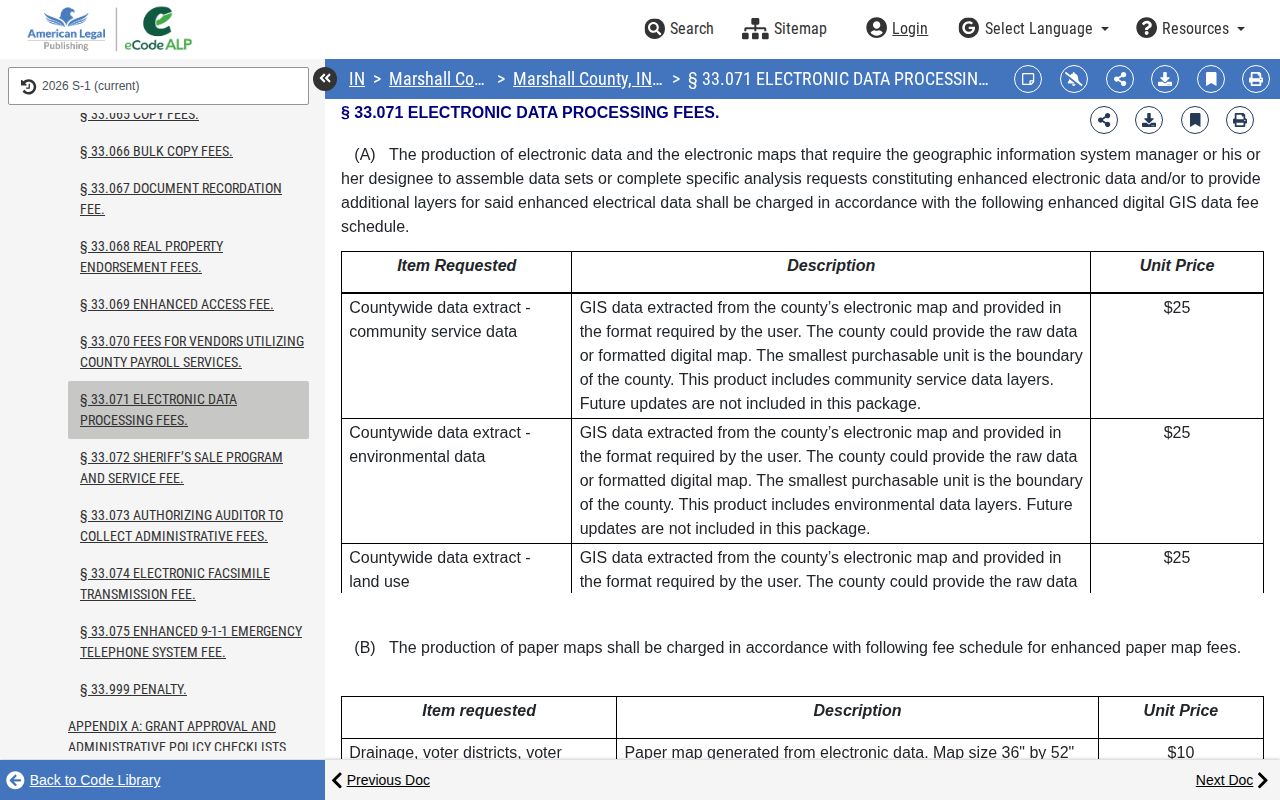Open § 33.067 Document Recordation Fee

click(x=181, y=199)
